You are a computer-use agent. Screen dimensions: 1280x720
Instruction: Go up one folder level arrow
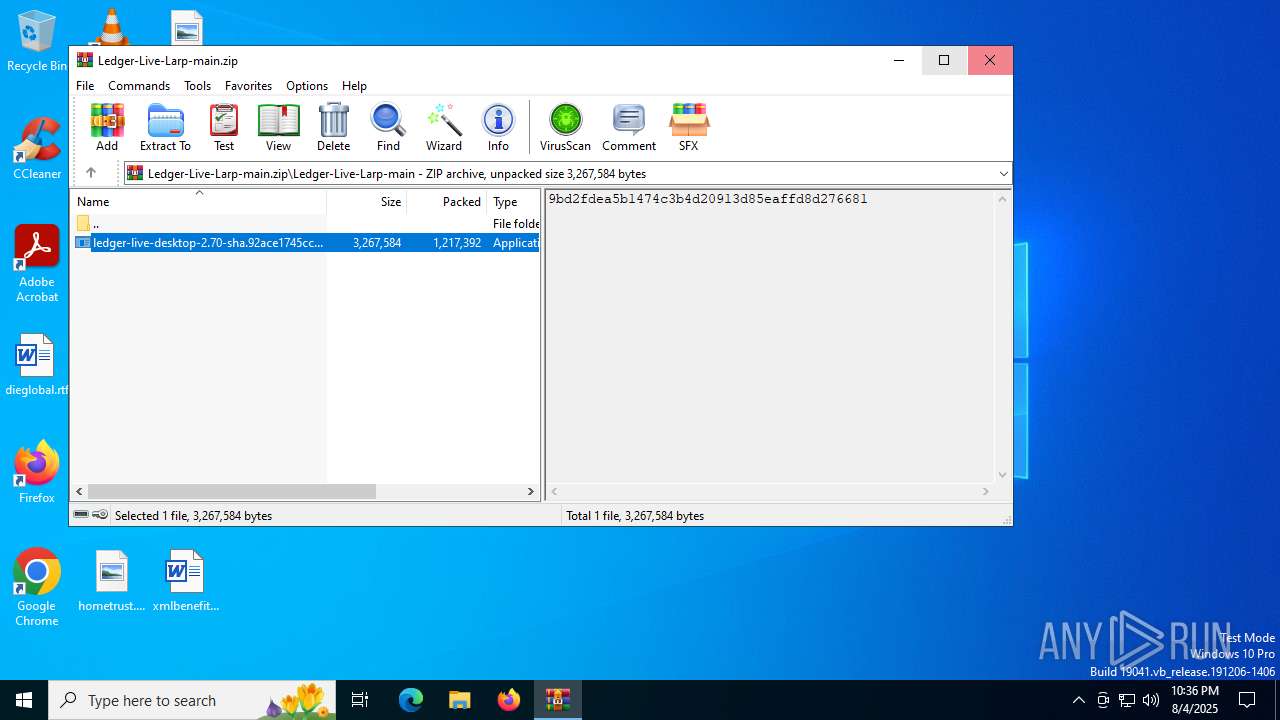[90, 173]
